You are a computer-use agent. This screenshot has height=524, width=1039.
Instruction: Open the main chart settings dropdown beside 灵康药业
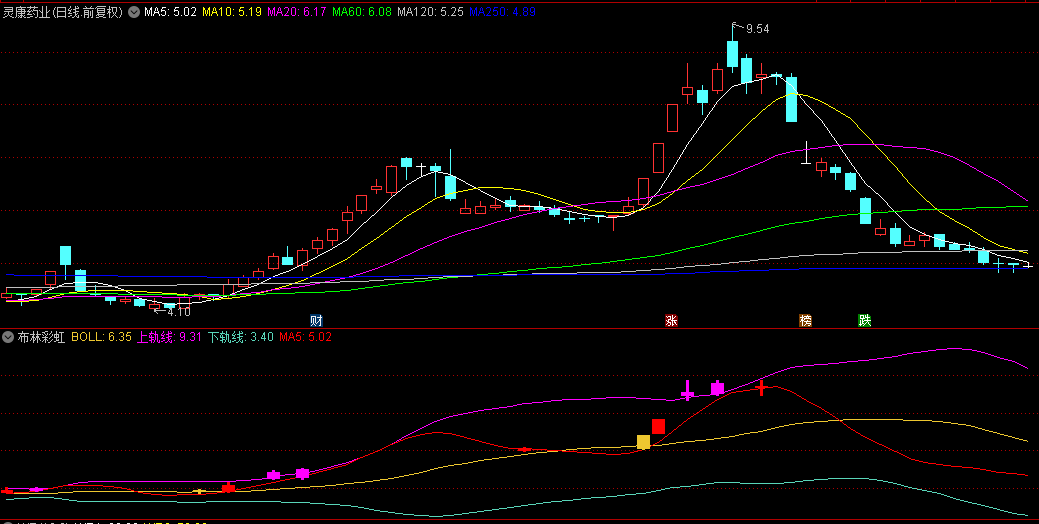click(134, 12)
